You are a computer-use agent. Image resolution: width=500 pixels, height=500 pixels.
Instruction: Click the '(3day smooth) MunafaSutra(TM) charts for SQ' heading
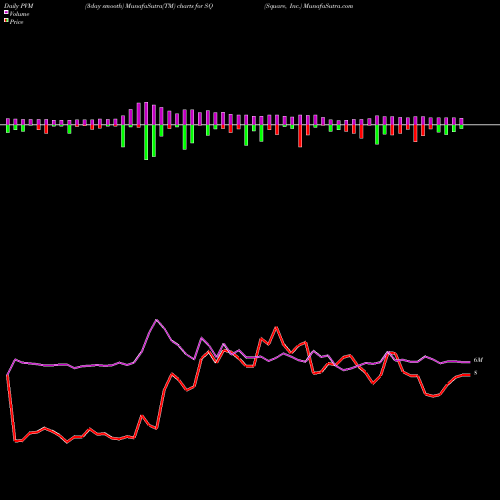click(x=149, y=6)
